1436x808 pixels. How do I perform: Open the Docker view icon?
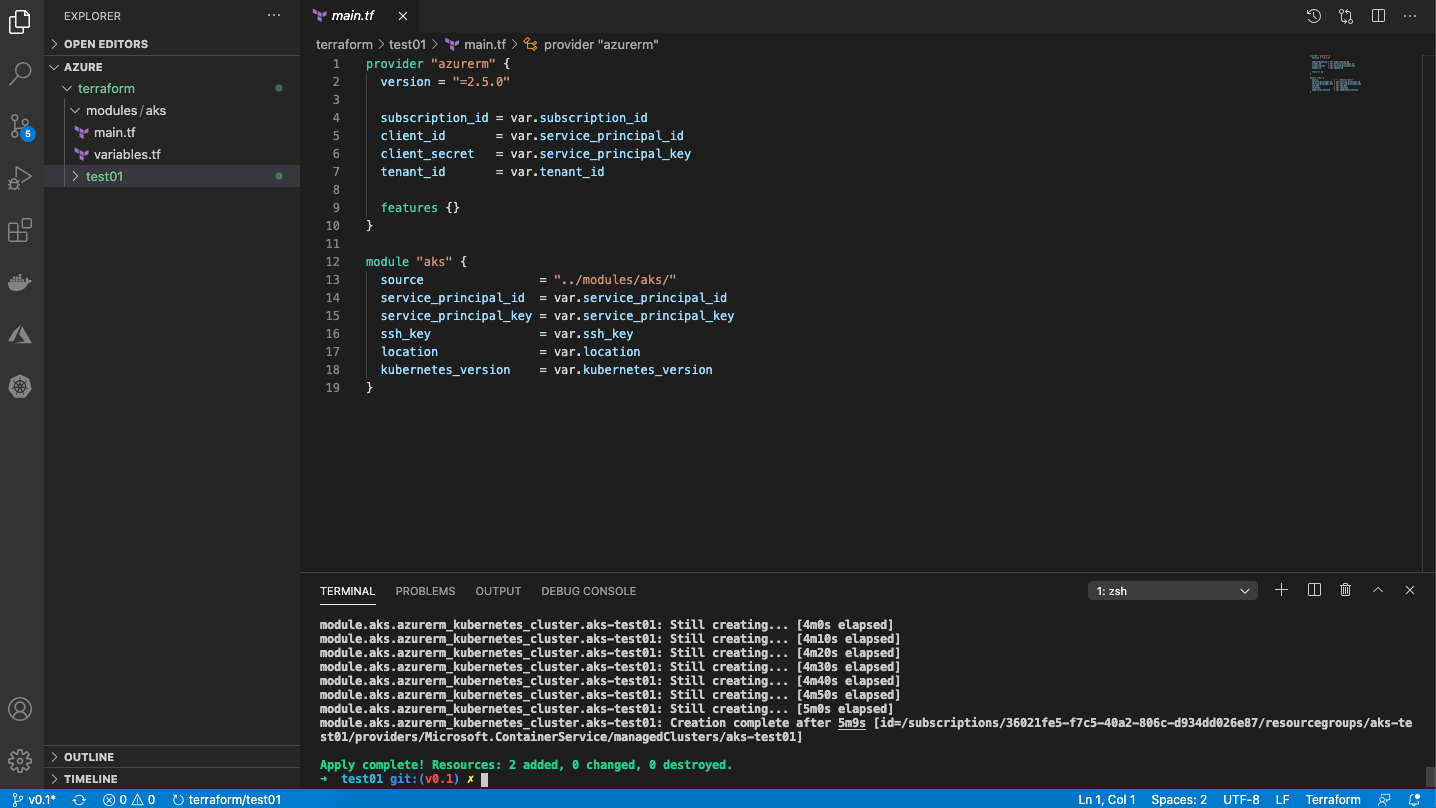tap(20, 283)
